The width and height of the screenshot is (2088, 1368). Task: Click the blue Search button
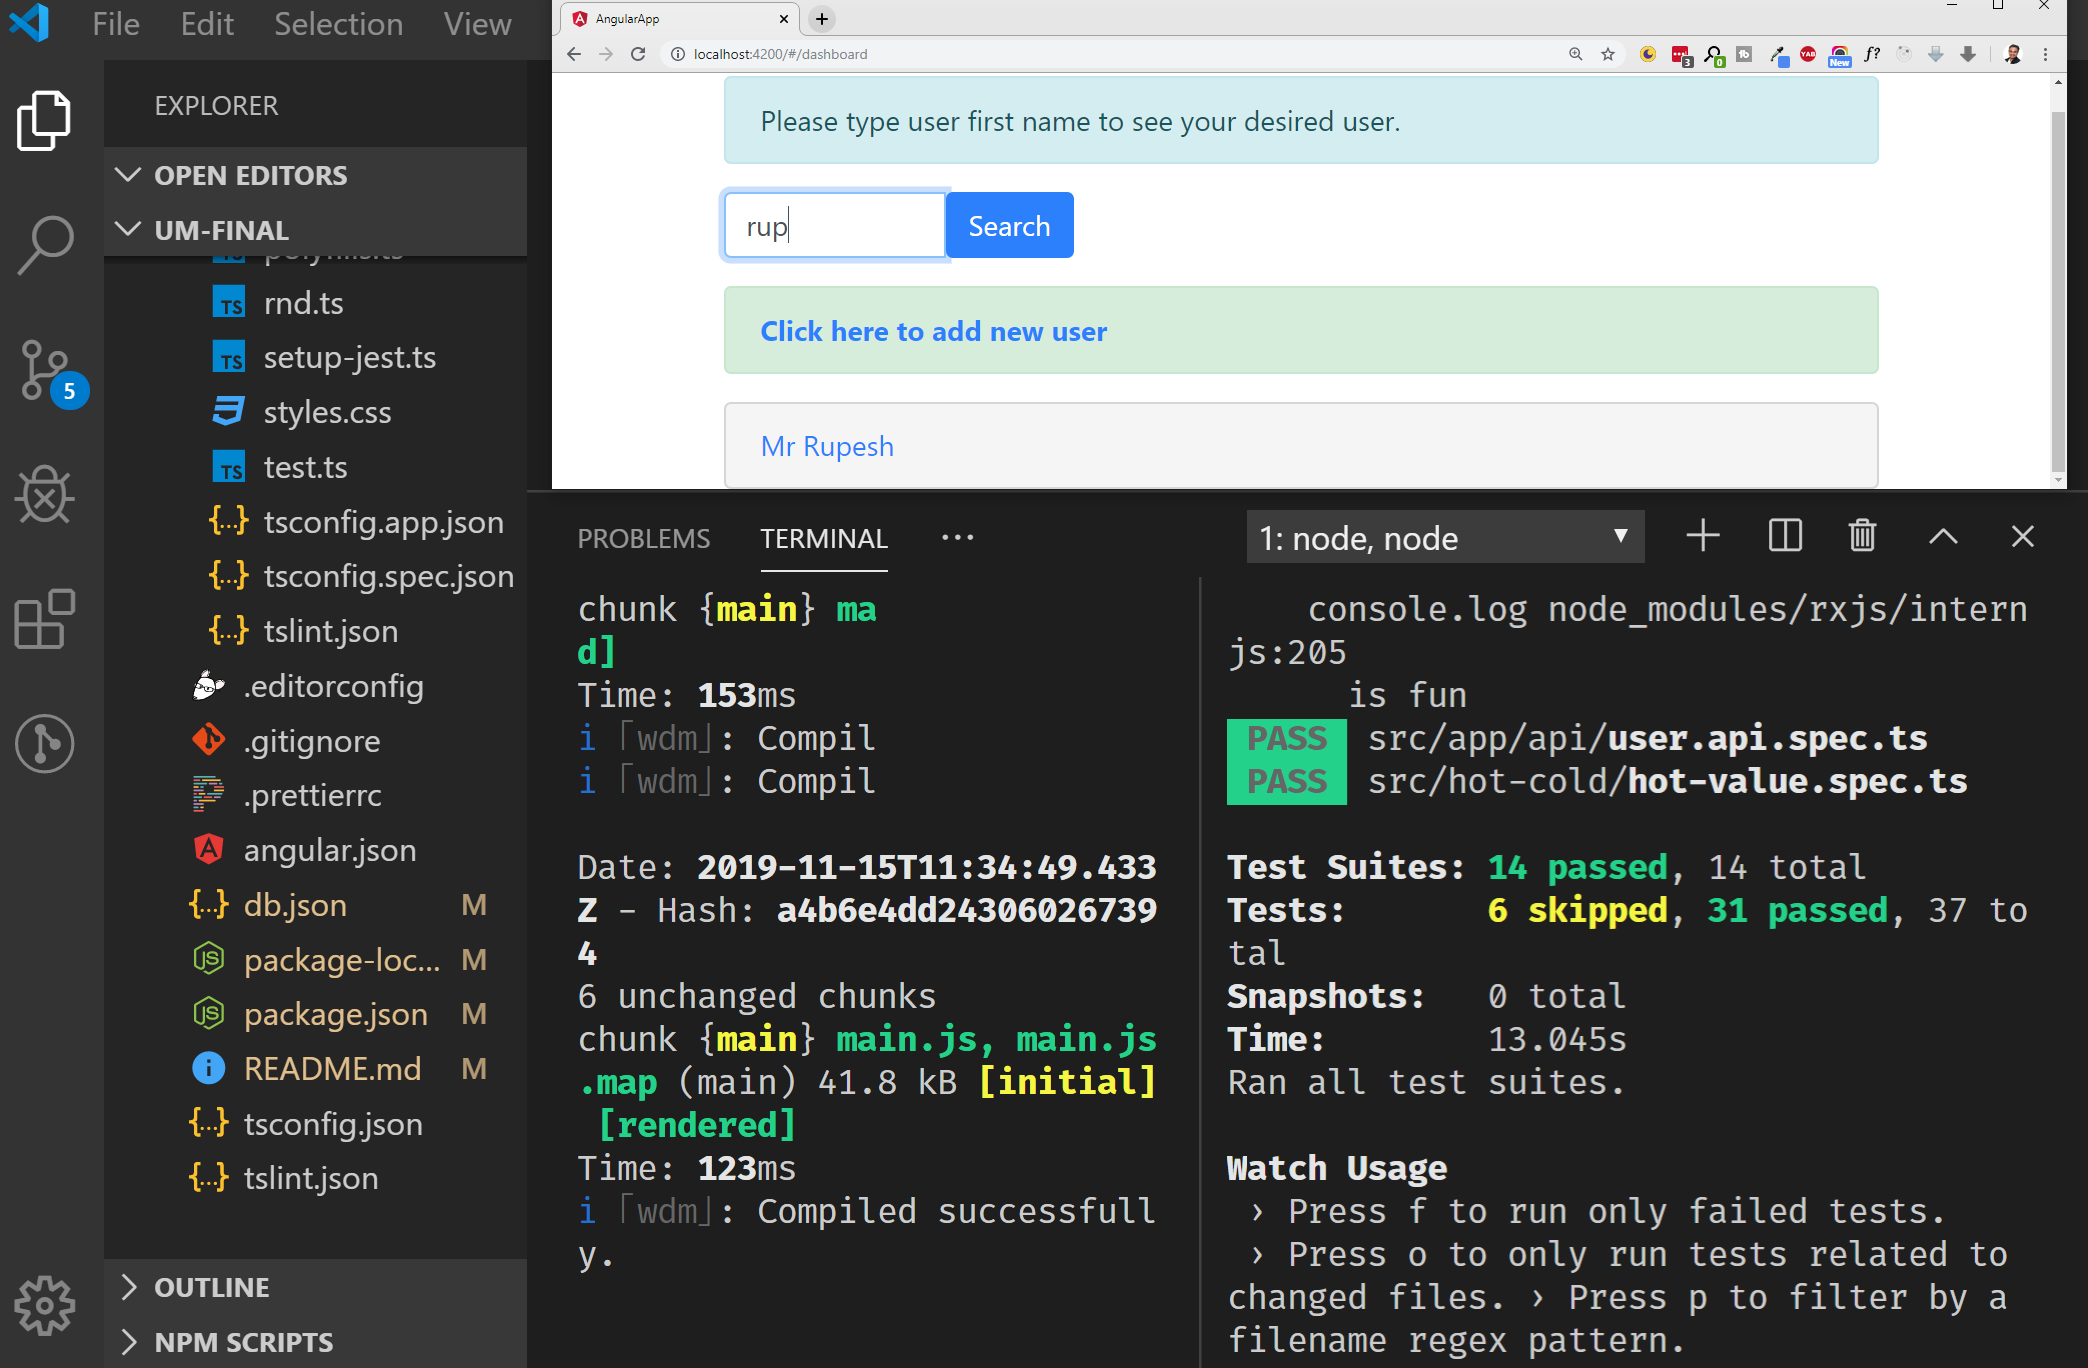(1009, 226)
